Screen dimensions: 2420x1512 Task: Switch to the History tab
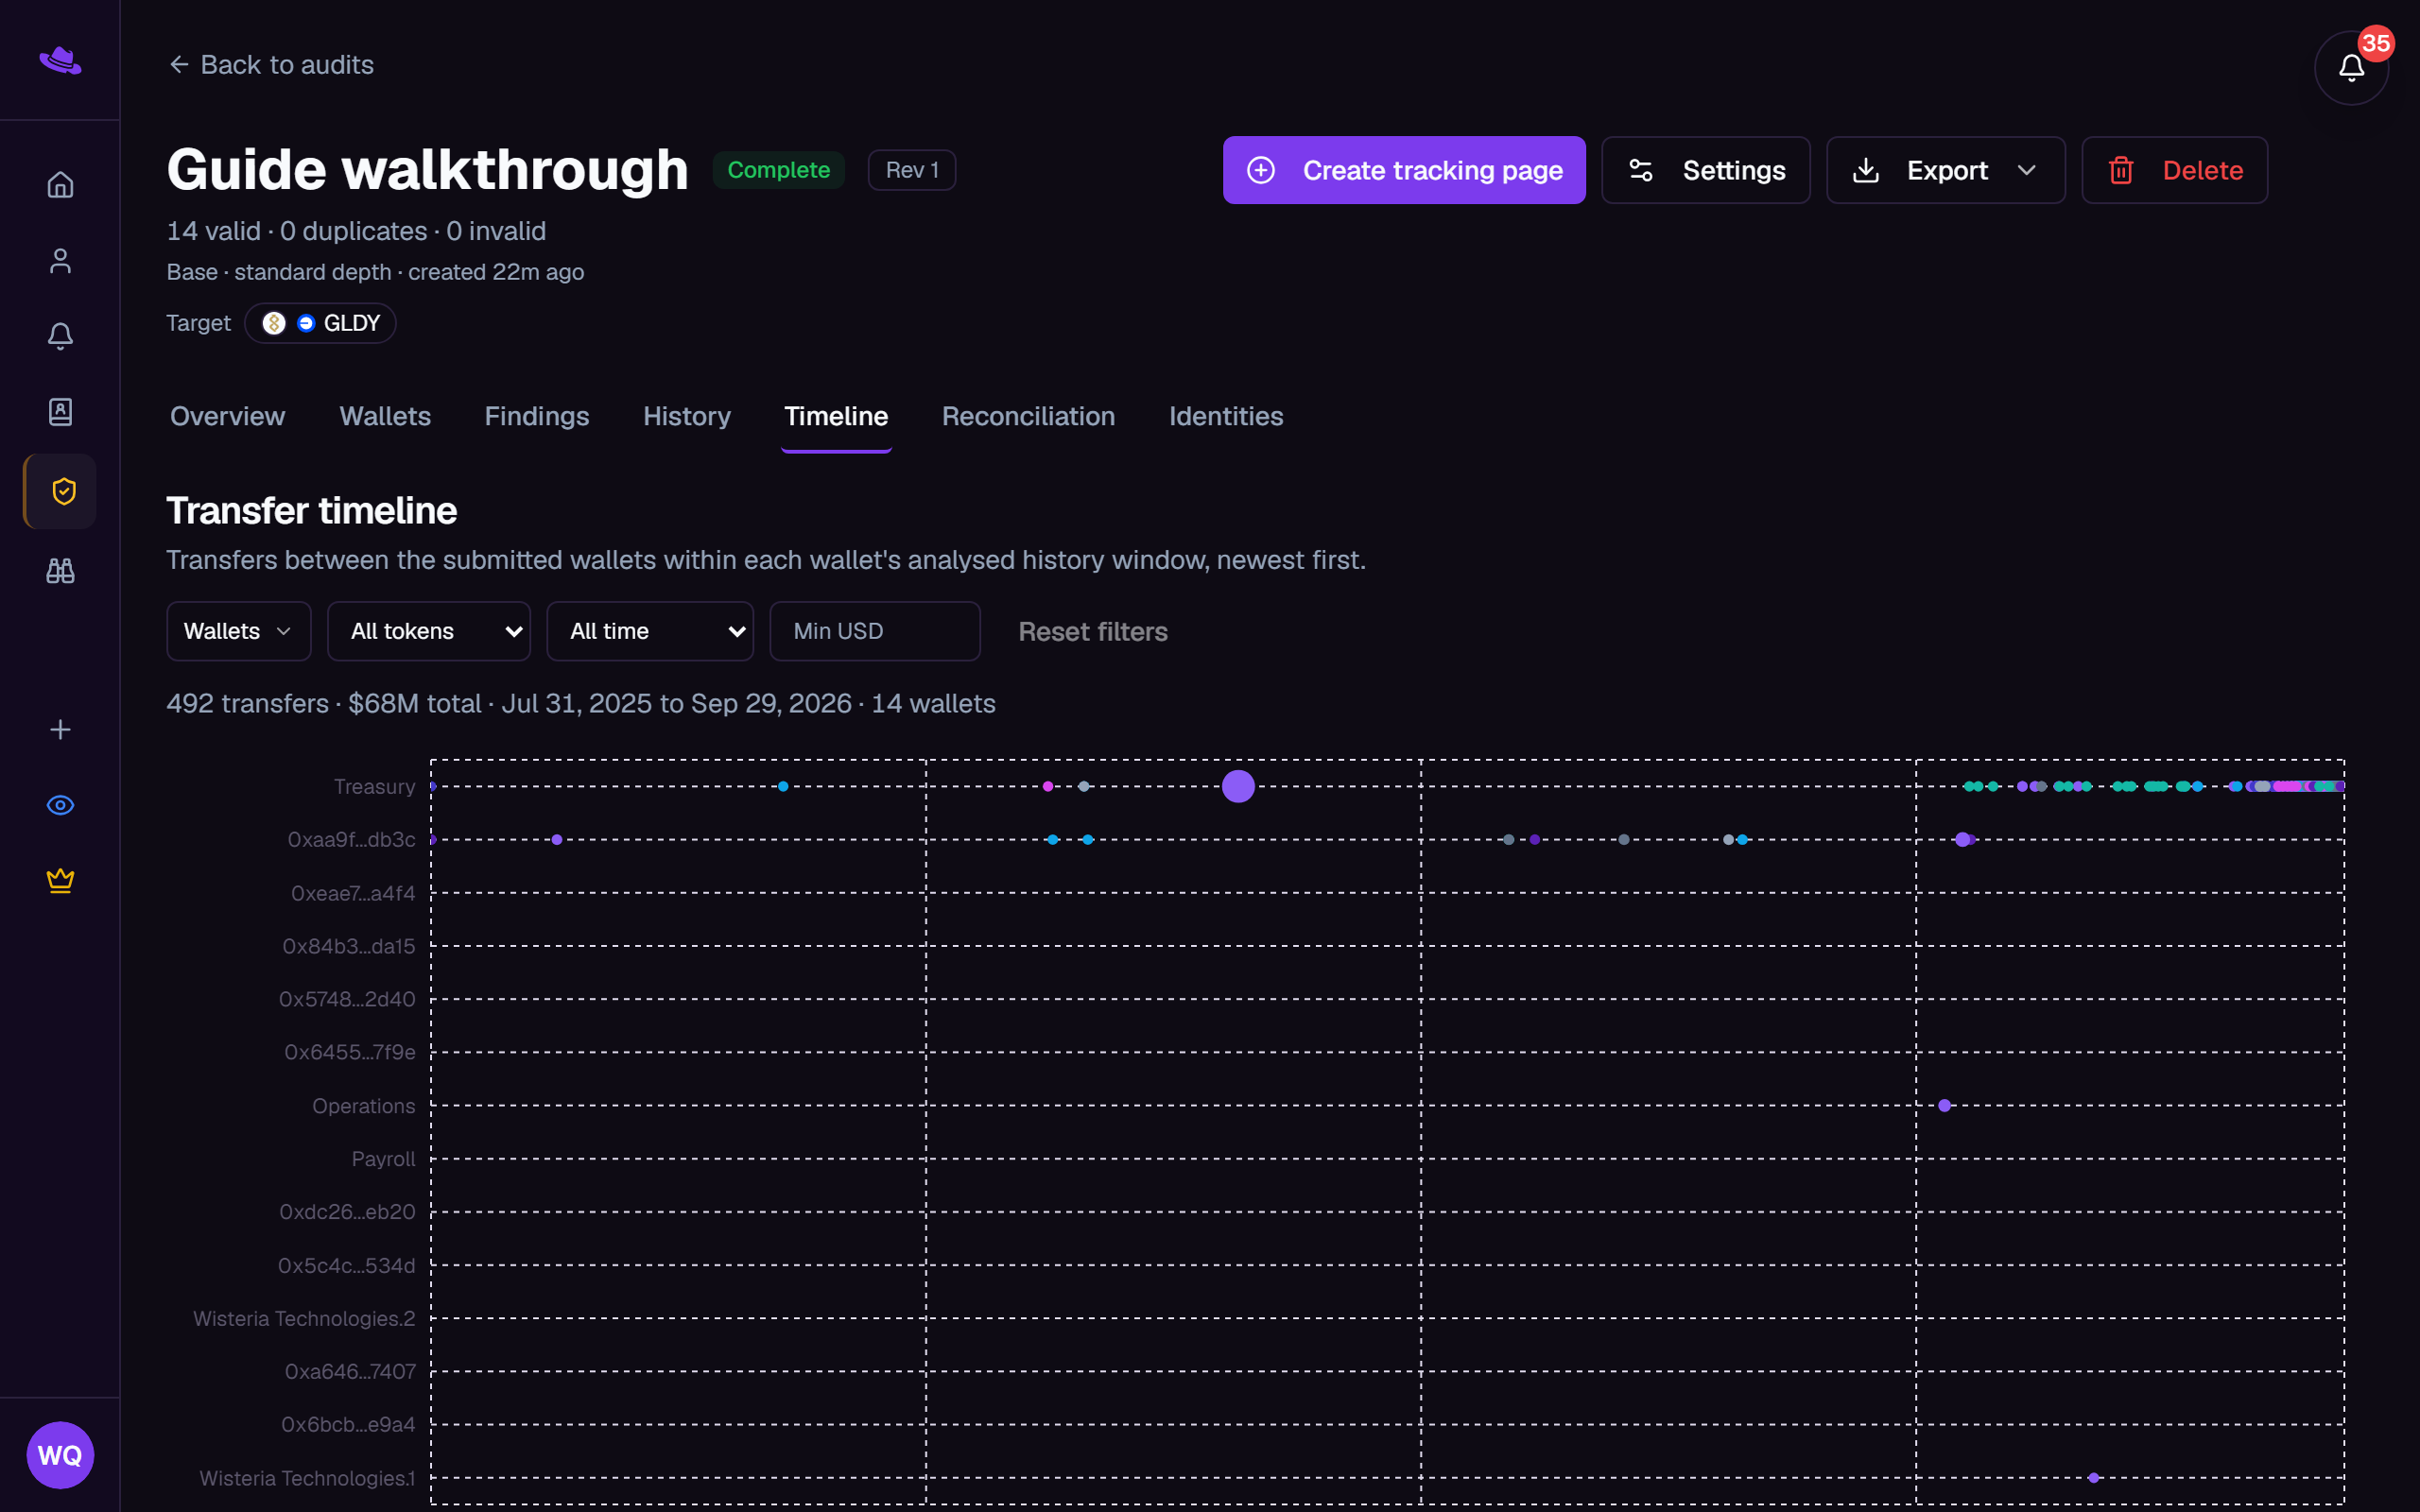click(x=687, y=416)
